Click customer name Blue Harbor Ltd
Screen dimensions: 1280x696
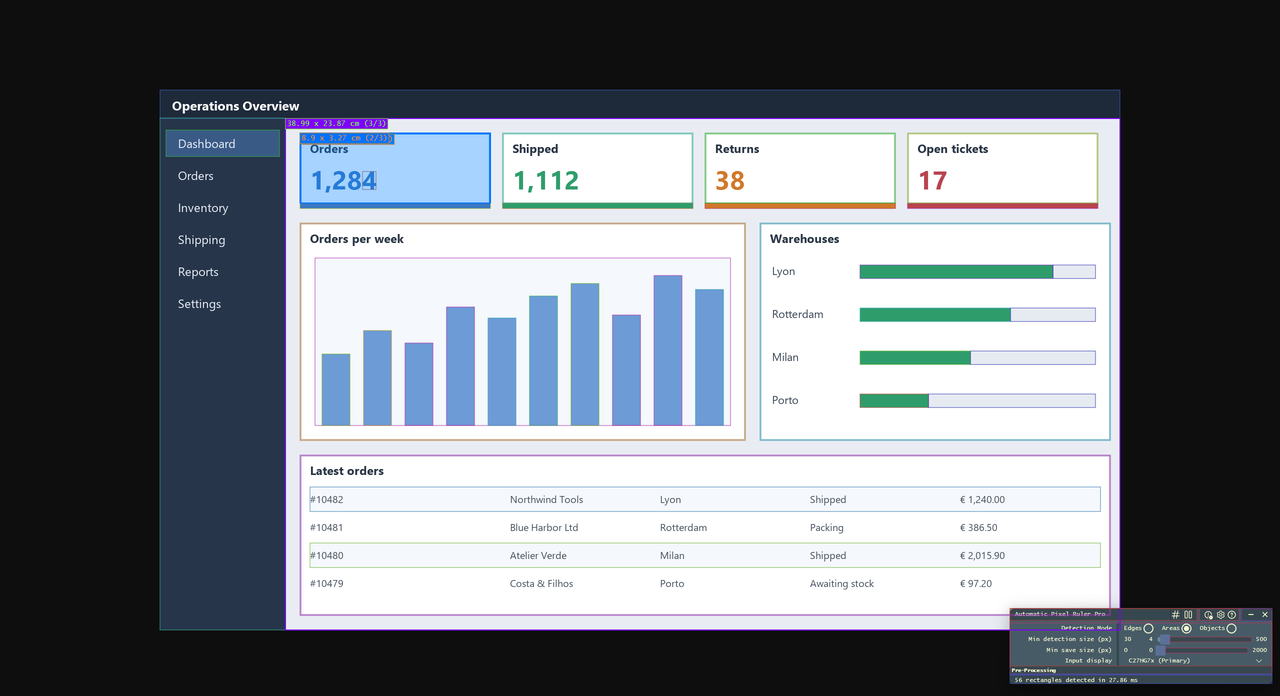pos(544,528)
